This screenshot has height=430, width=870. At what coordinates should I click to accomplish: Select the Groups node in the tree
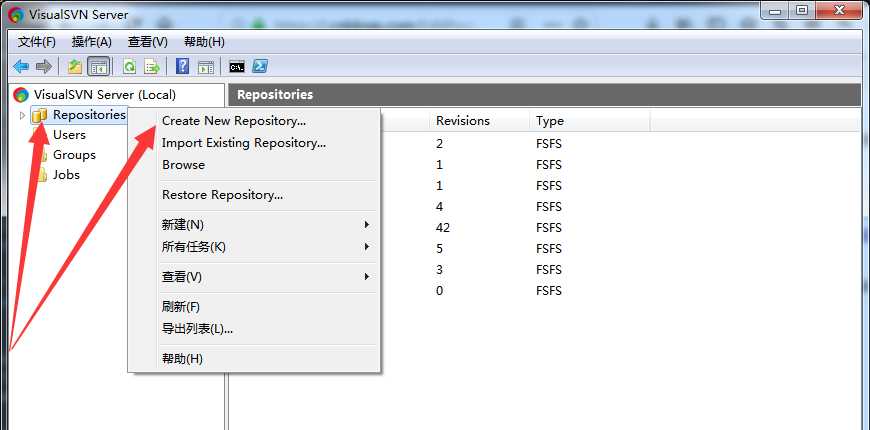(74, 155)
